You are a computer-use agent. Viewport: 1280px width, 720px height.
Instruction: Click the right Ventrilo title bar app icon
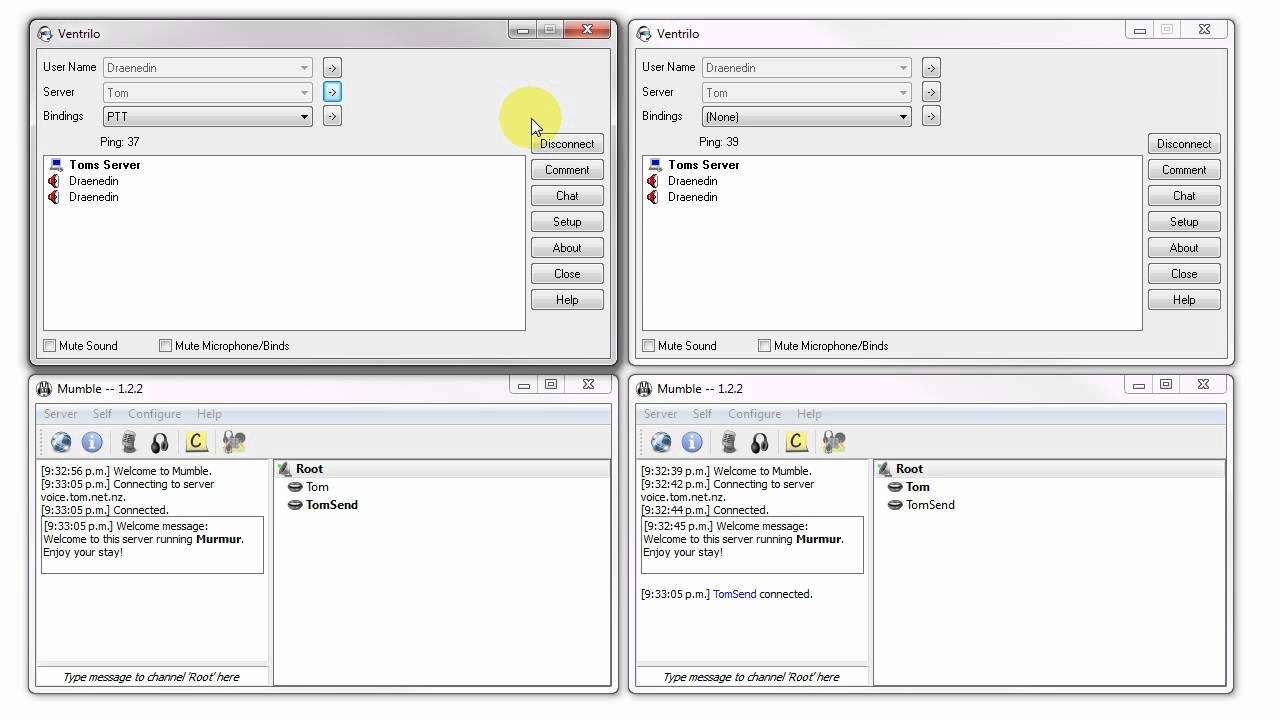[644, 34]
